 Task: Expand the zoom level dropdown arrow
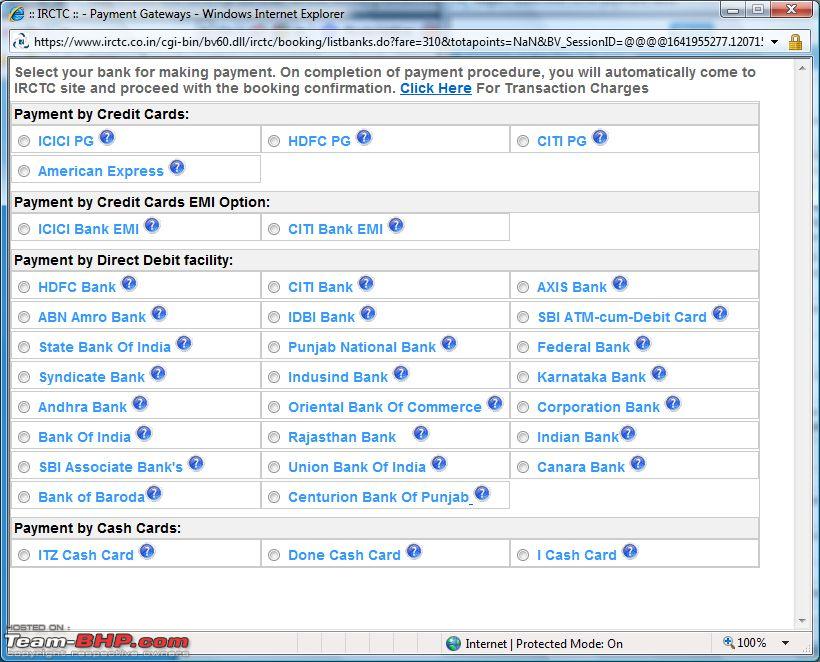(785, 643)
